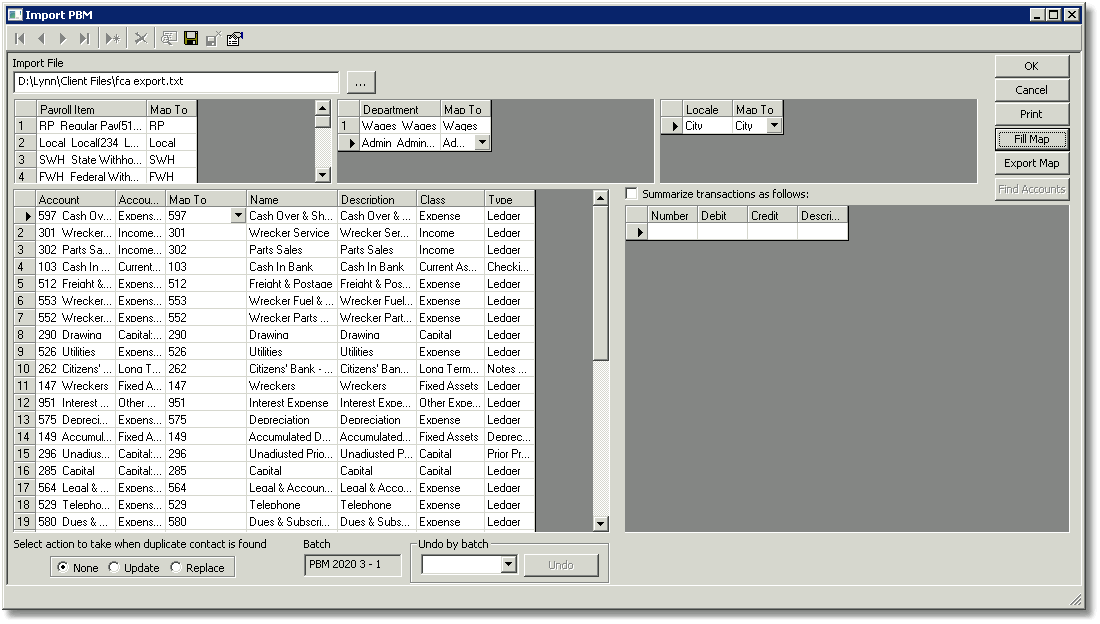Click the Export Map button
The height and width of the screenshot is (624, 1100).
tap(1031, 163)
